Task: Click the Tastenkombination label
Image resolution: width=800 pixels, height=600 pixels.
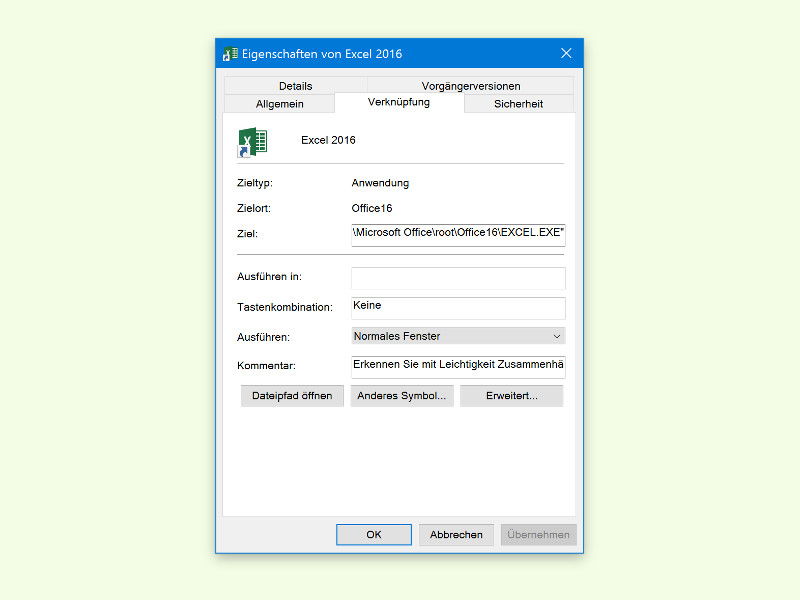Action: click(285, 307)
